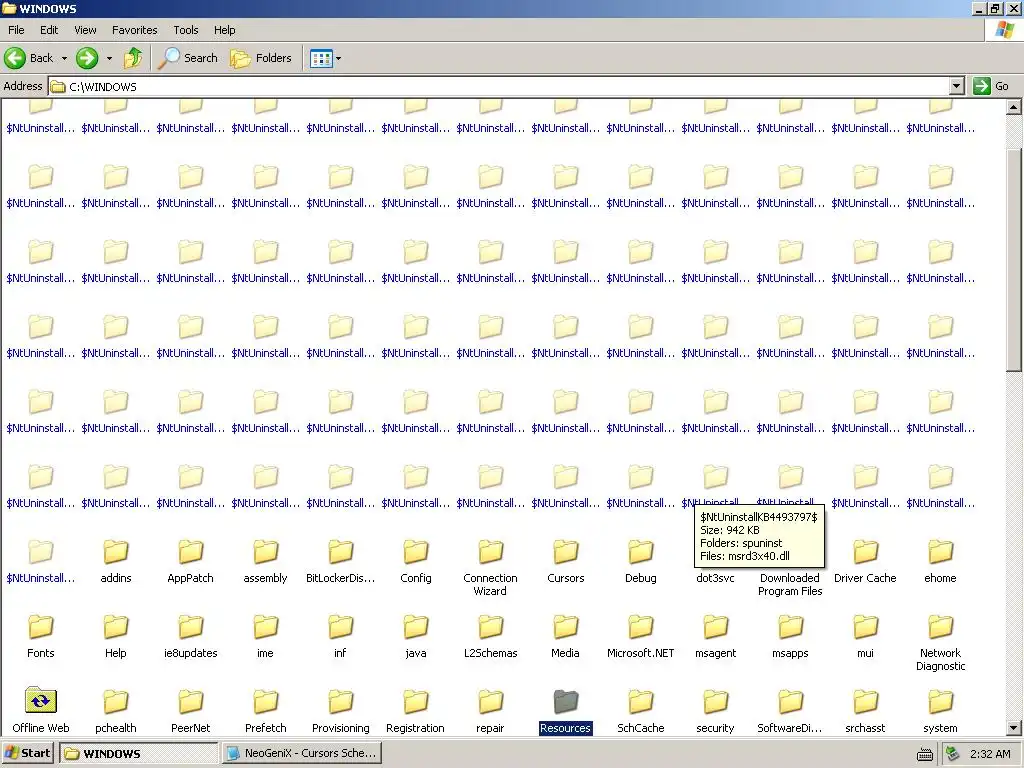The height and width of the screenshot is (768, 1024).
Task: Select the srchasst folder
Action: (865, 712)
